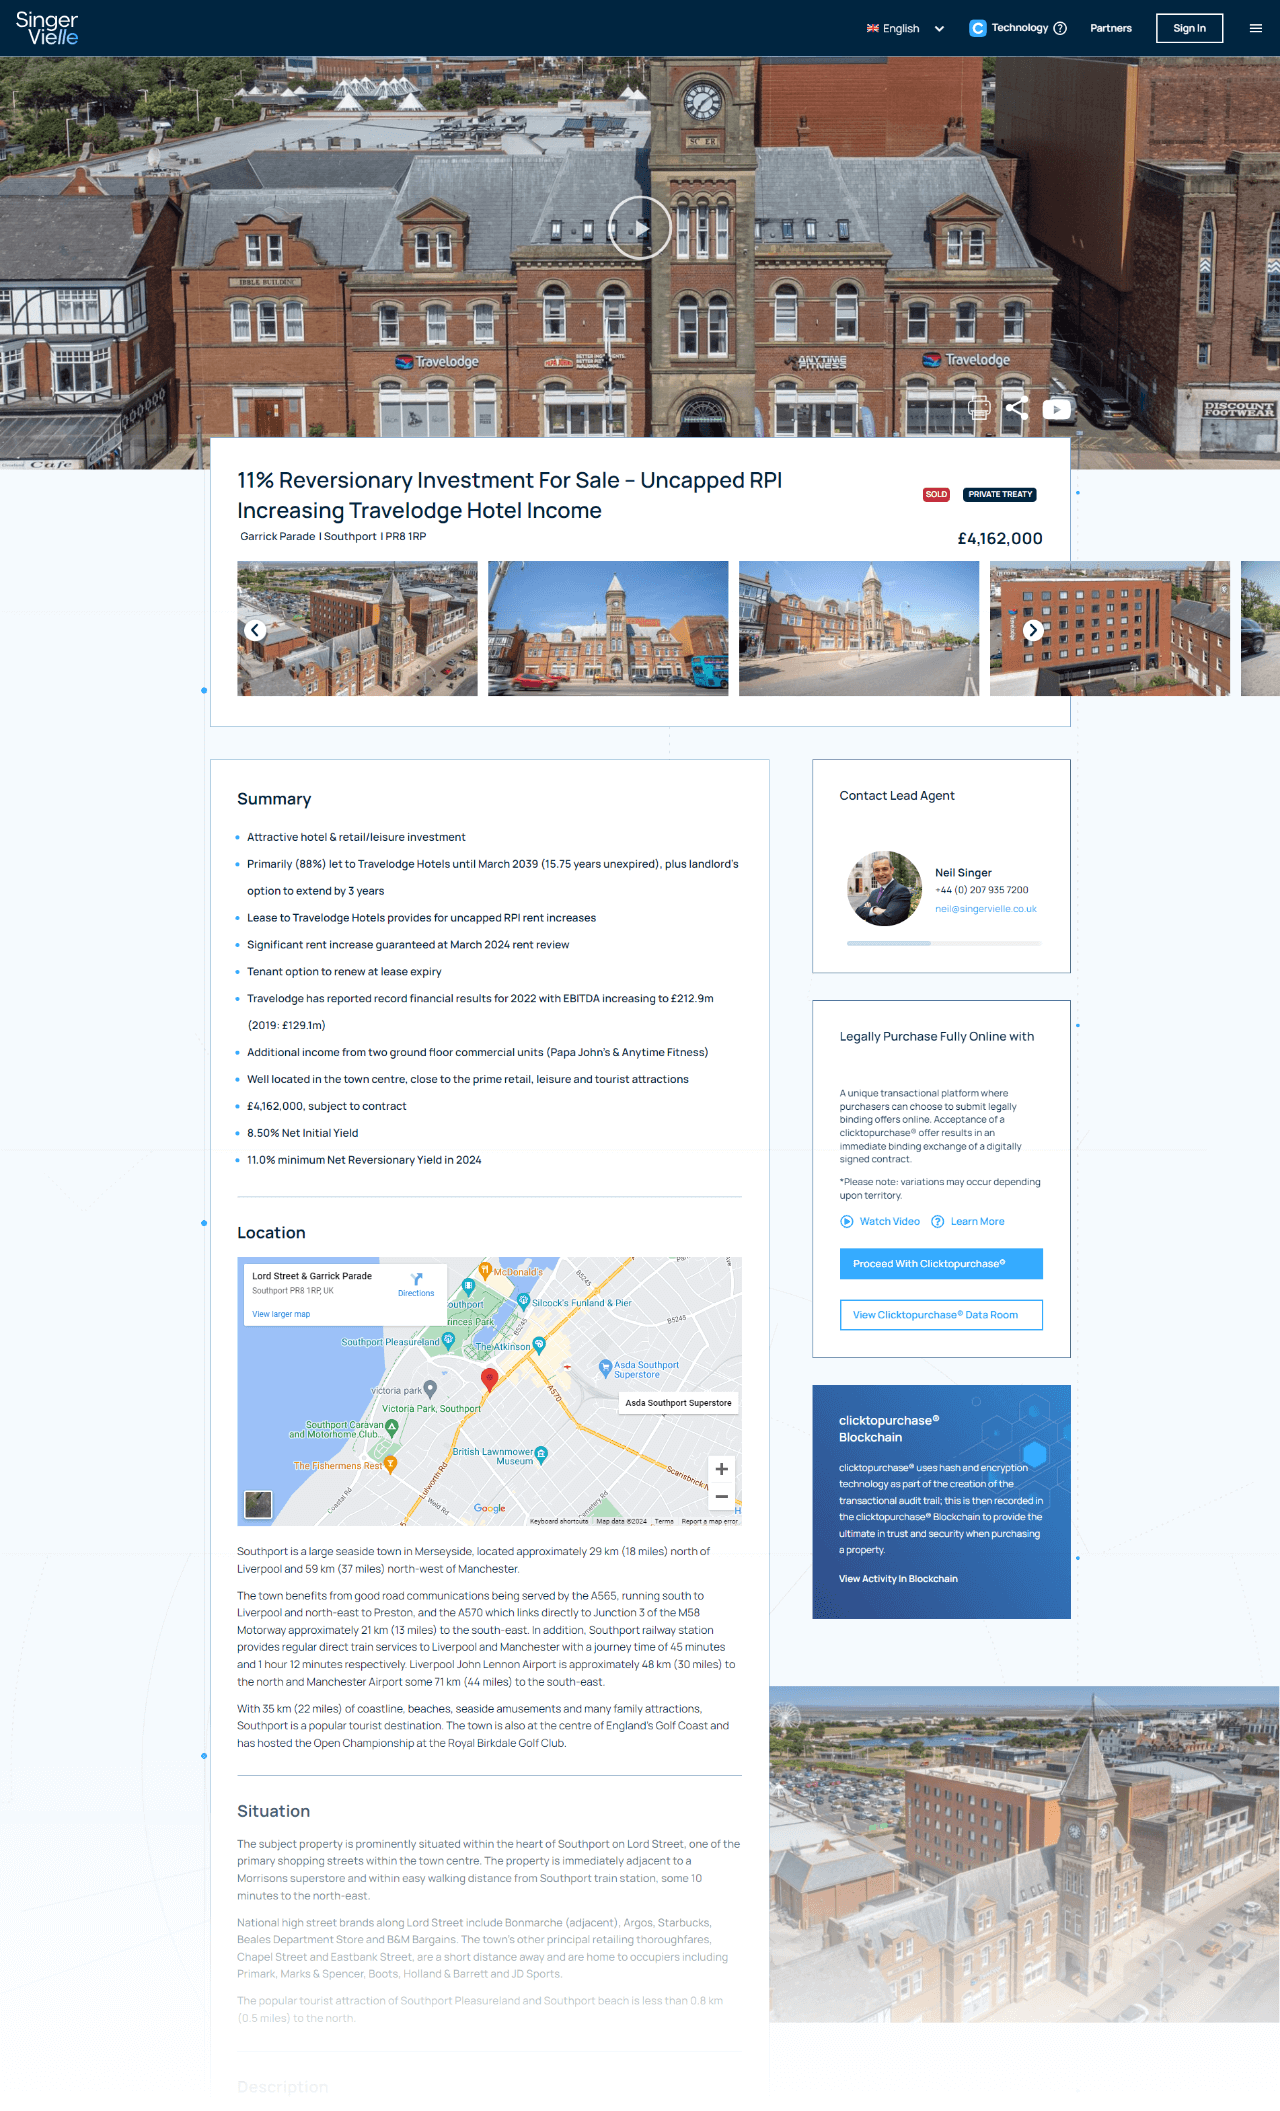This screenshot has width=1280, height=2111.
Task: Switch map to satellite view thumbnail
Action: tap(258, 1504)
